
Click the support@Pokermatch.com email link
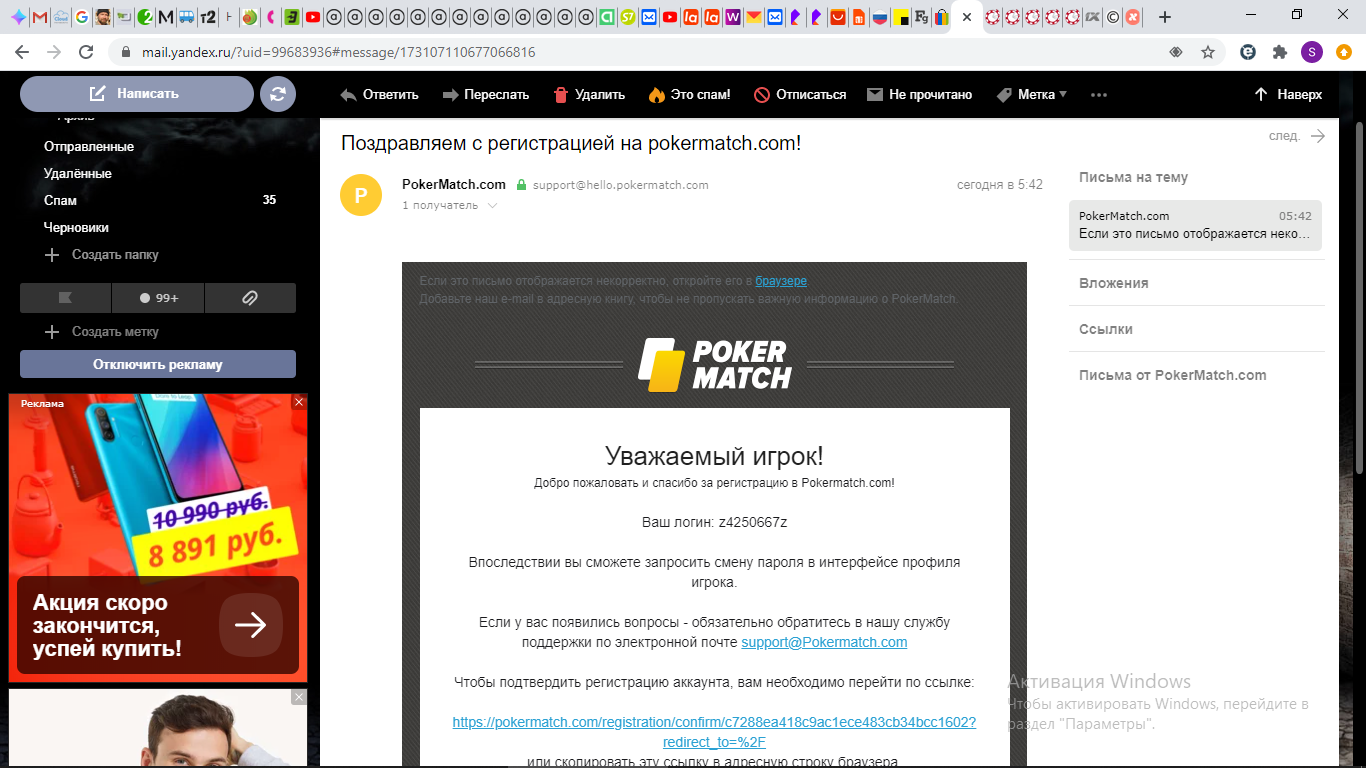coord(824,643)
